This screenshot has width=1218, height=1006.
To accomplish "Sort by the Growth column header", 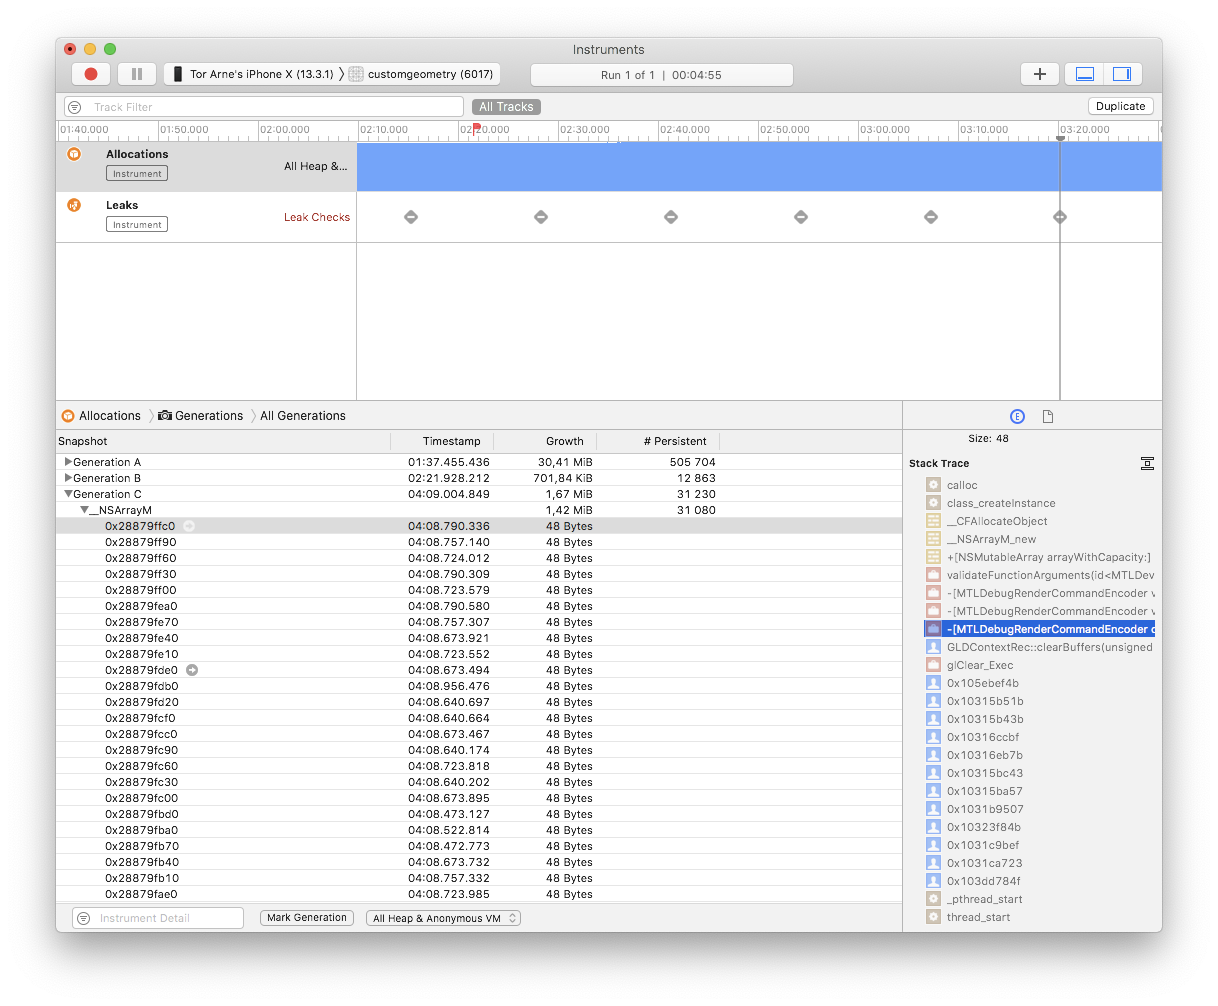I will [x=546, y=441].
